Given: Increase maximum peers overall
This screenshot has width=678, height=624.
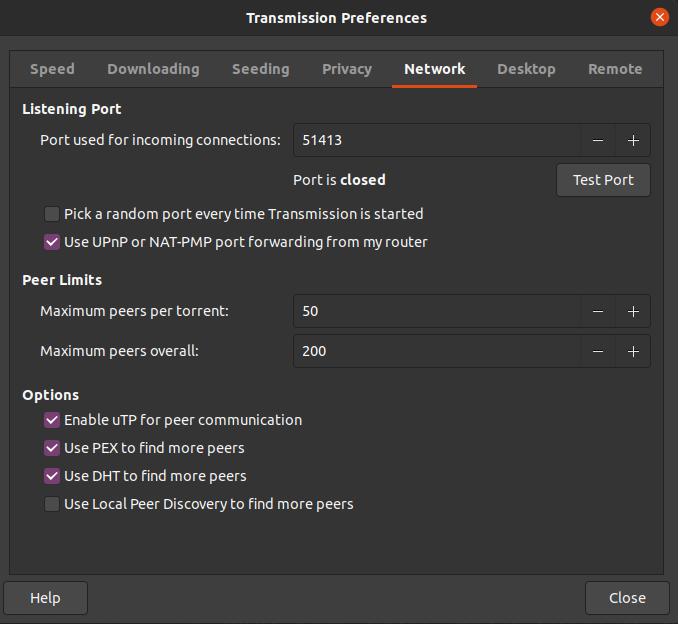Looking at the screenshot, I should pyautogui.click(x=633, y=351).
